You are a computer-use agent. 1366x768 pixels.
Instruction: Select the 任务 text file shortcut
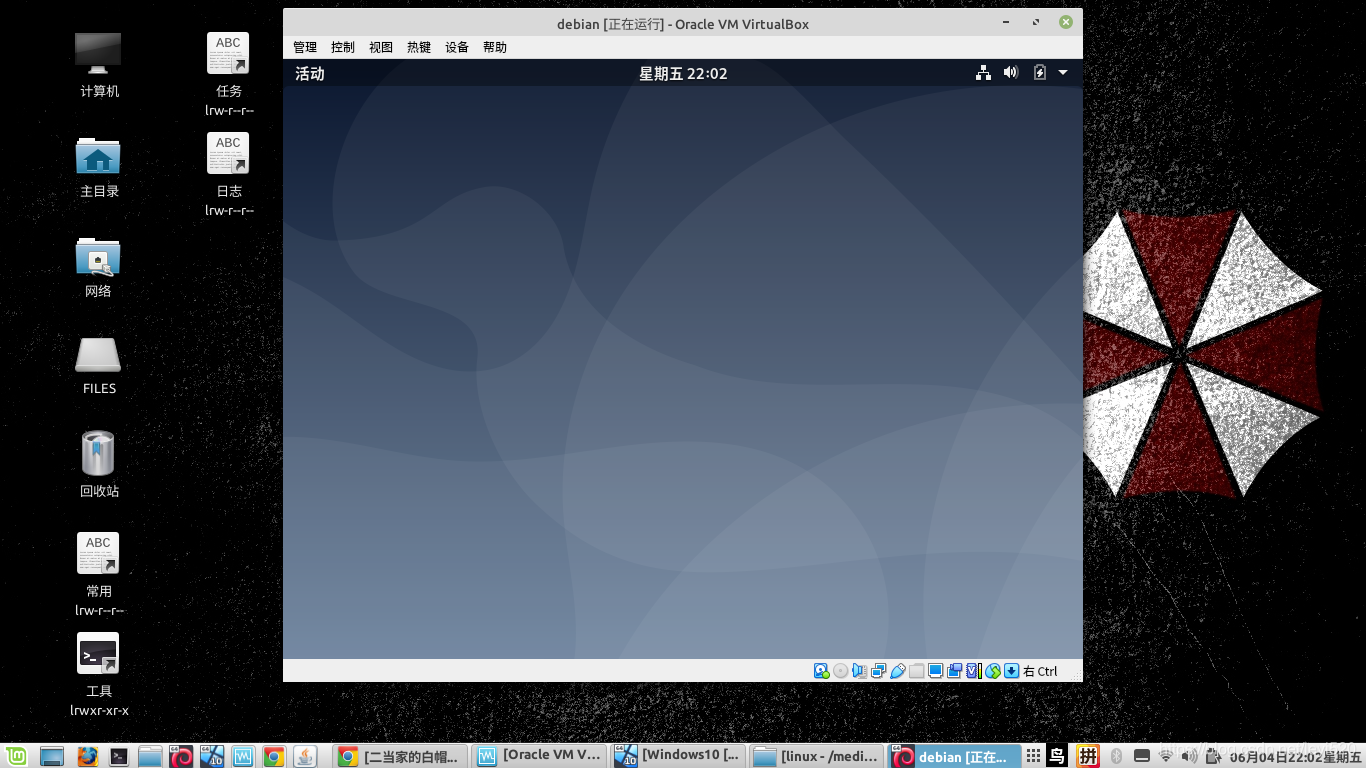click(228, 53)
